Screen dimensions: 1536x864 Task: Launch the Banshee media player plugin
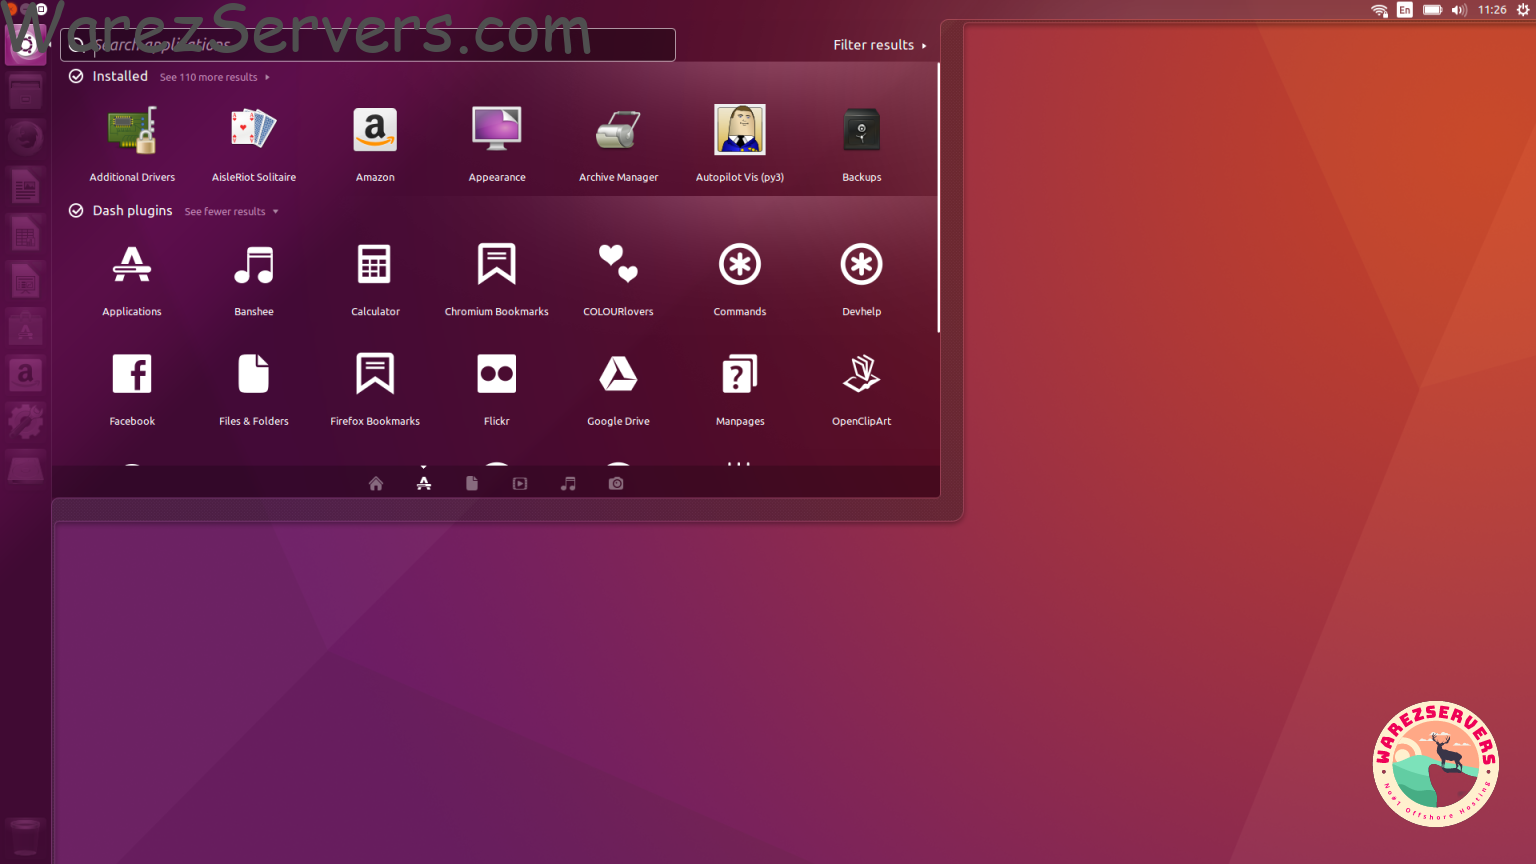click(253, 277)
